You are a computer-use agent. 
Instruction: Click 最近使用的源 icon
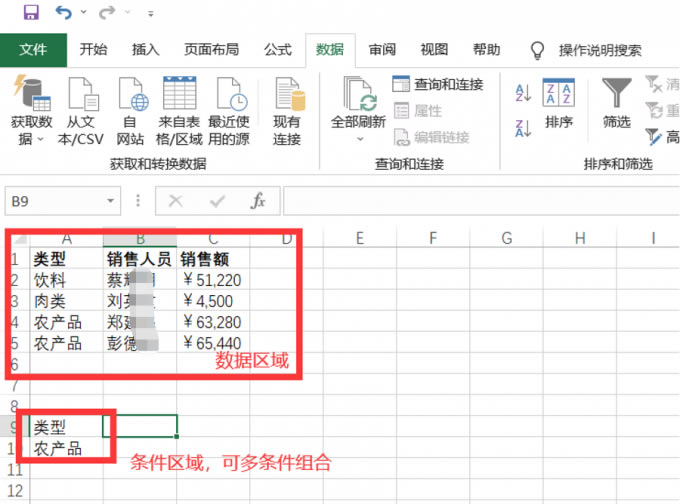230,93
